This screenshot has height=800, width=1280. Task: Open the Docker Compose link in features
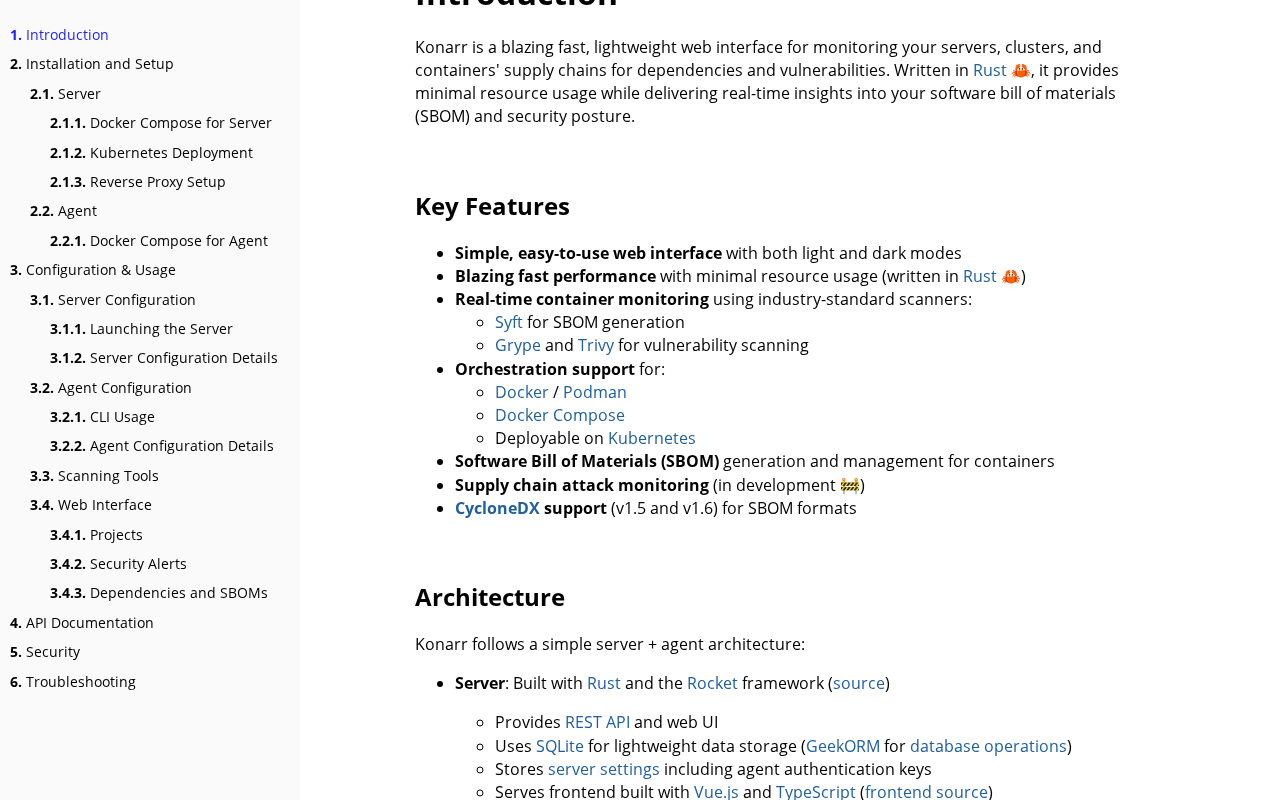[559, 415]
